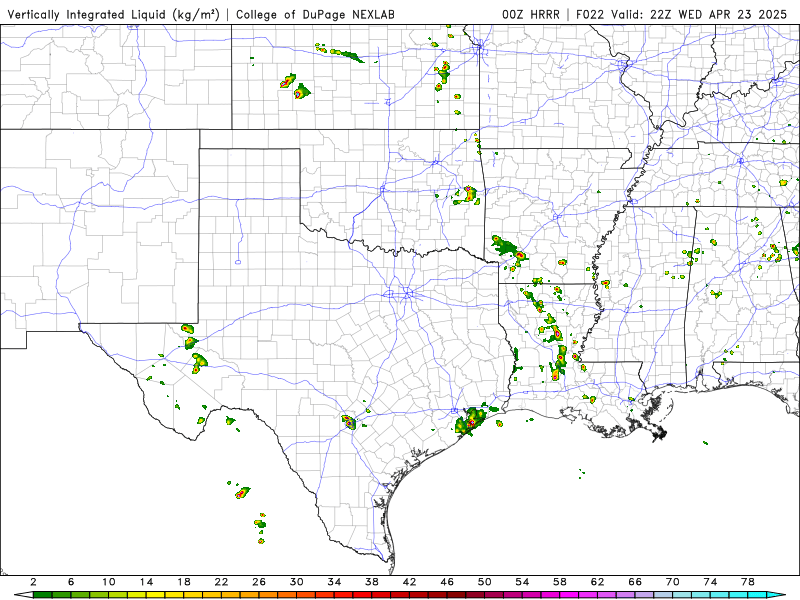Click the color scale label "34"
The image size is (800, 600).
[x=334, y=582]
